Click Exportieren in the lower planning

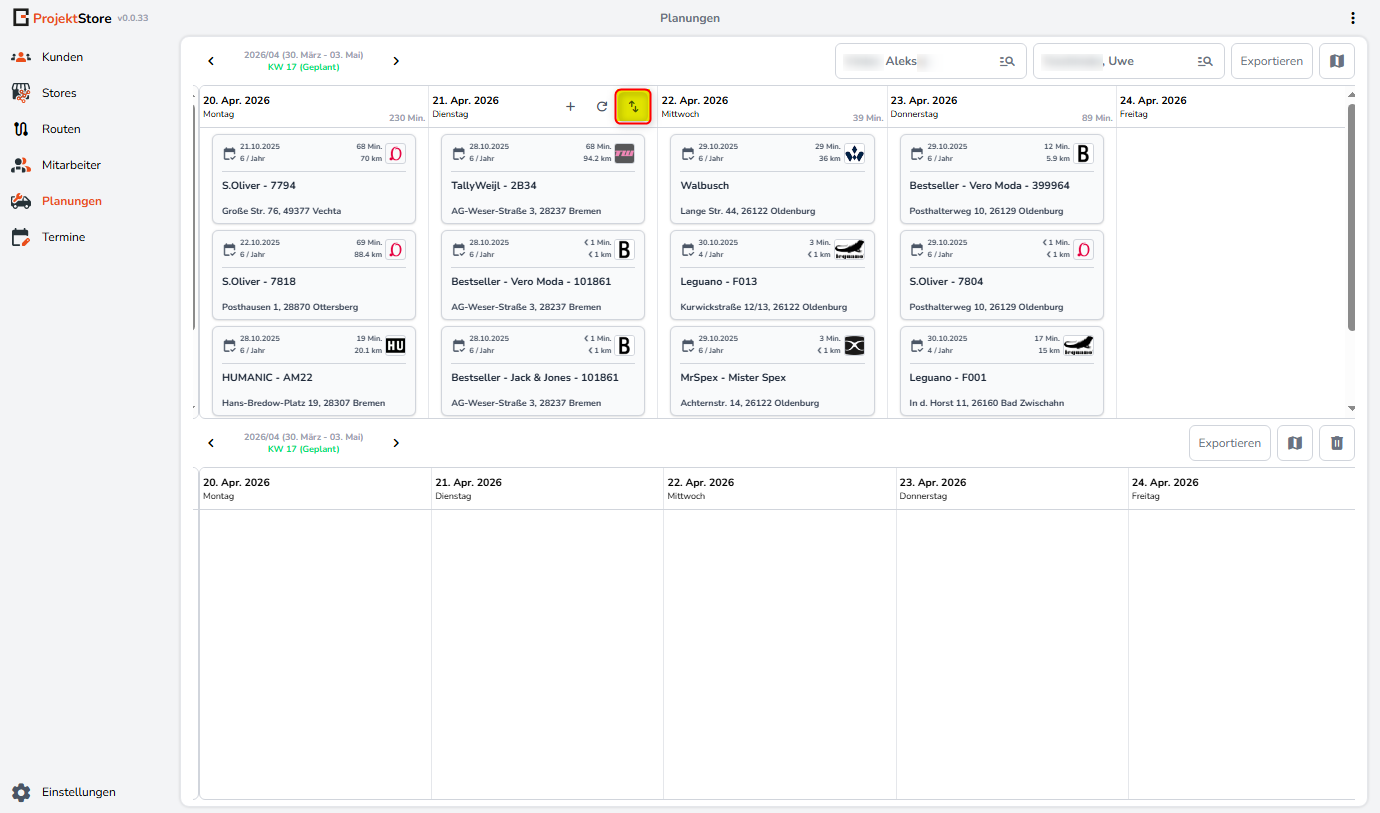1229,443
